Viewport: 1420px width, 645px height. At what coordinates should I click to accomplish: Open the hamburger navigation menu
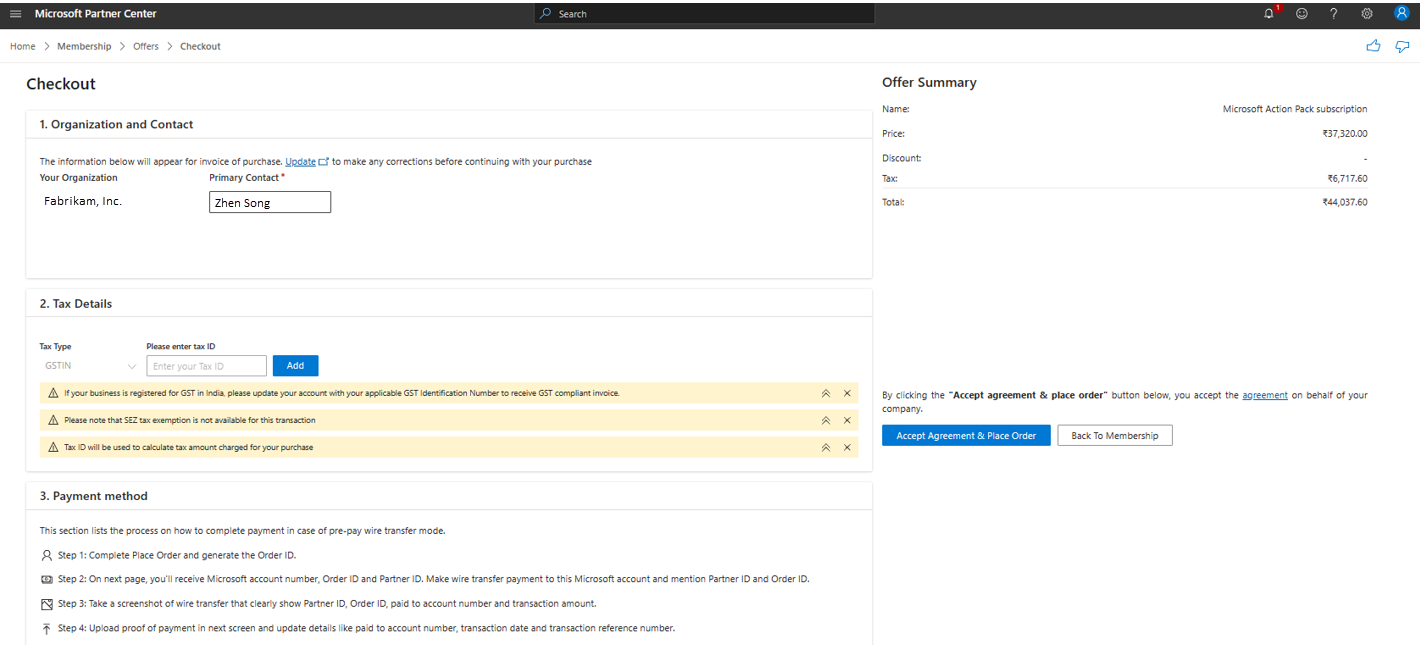point(15,14)
